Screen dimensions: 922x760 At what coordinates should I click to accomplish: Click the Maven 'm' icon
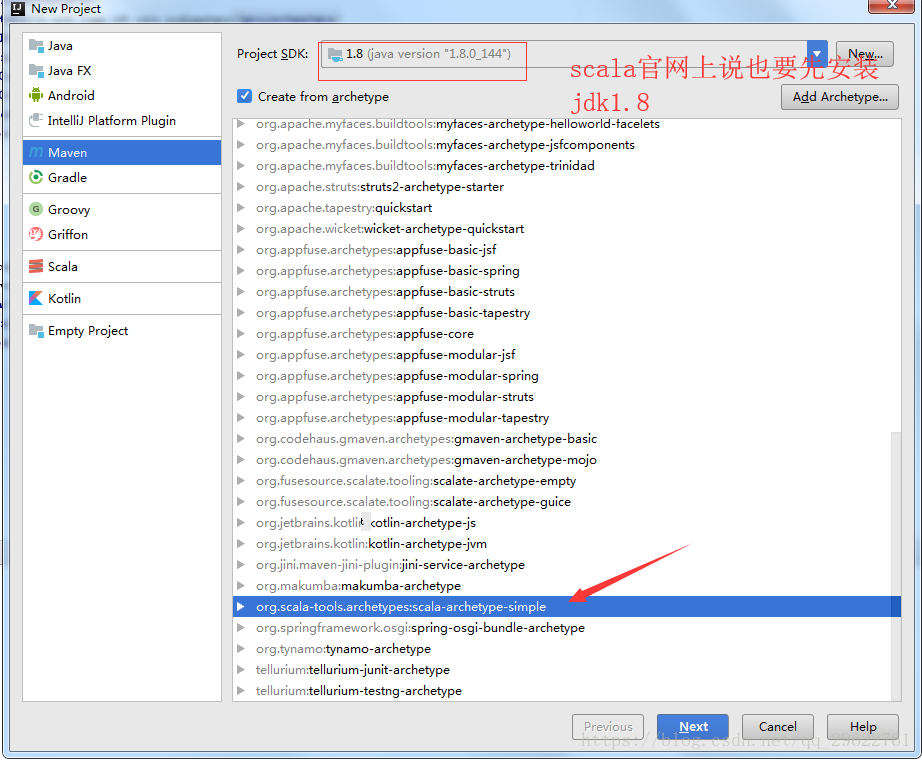point(36,152)
